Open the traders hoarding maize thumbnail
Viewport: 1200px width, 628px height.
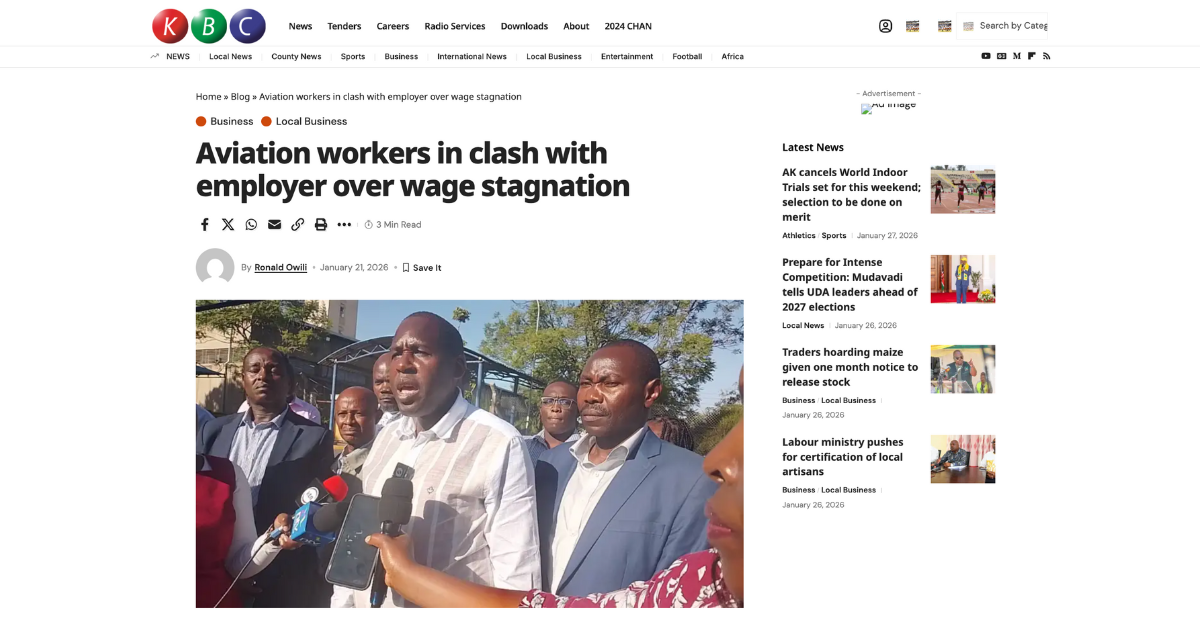963,369
